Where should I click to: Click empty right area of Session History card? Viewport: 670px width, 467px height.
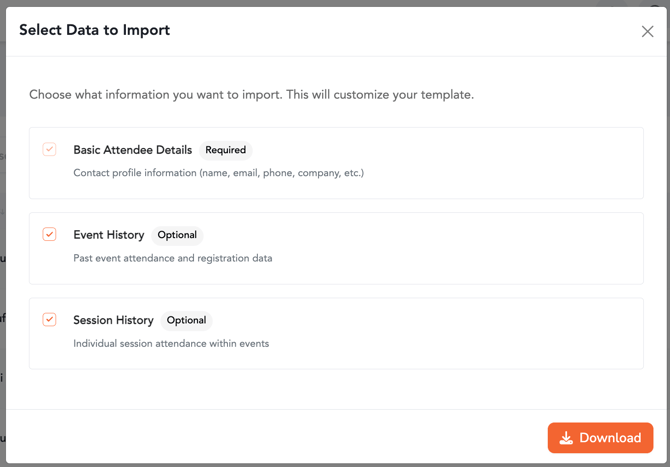click(x=520, y=332)
